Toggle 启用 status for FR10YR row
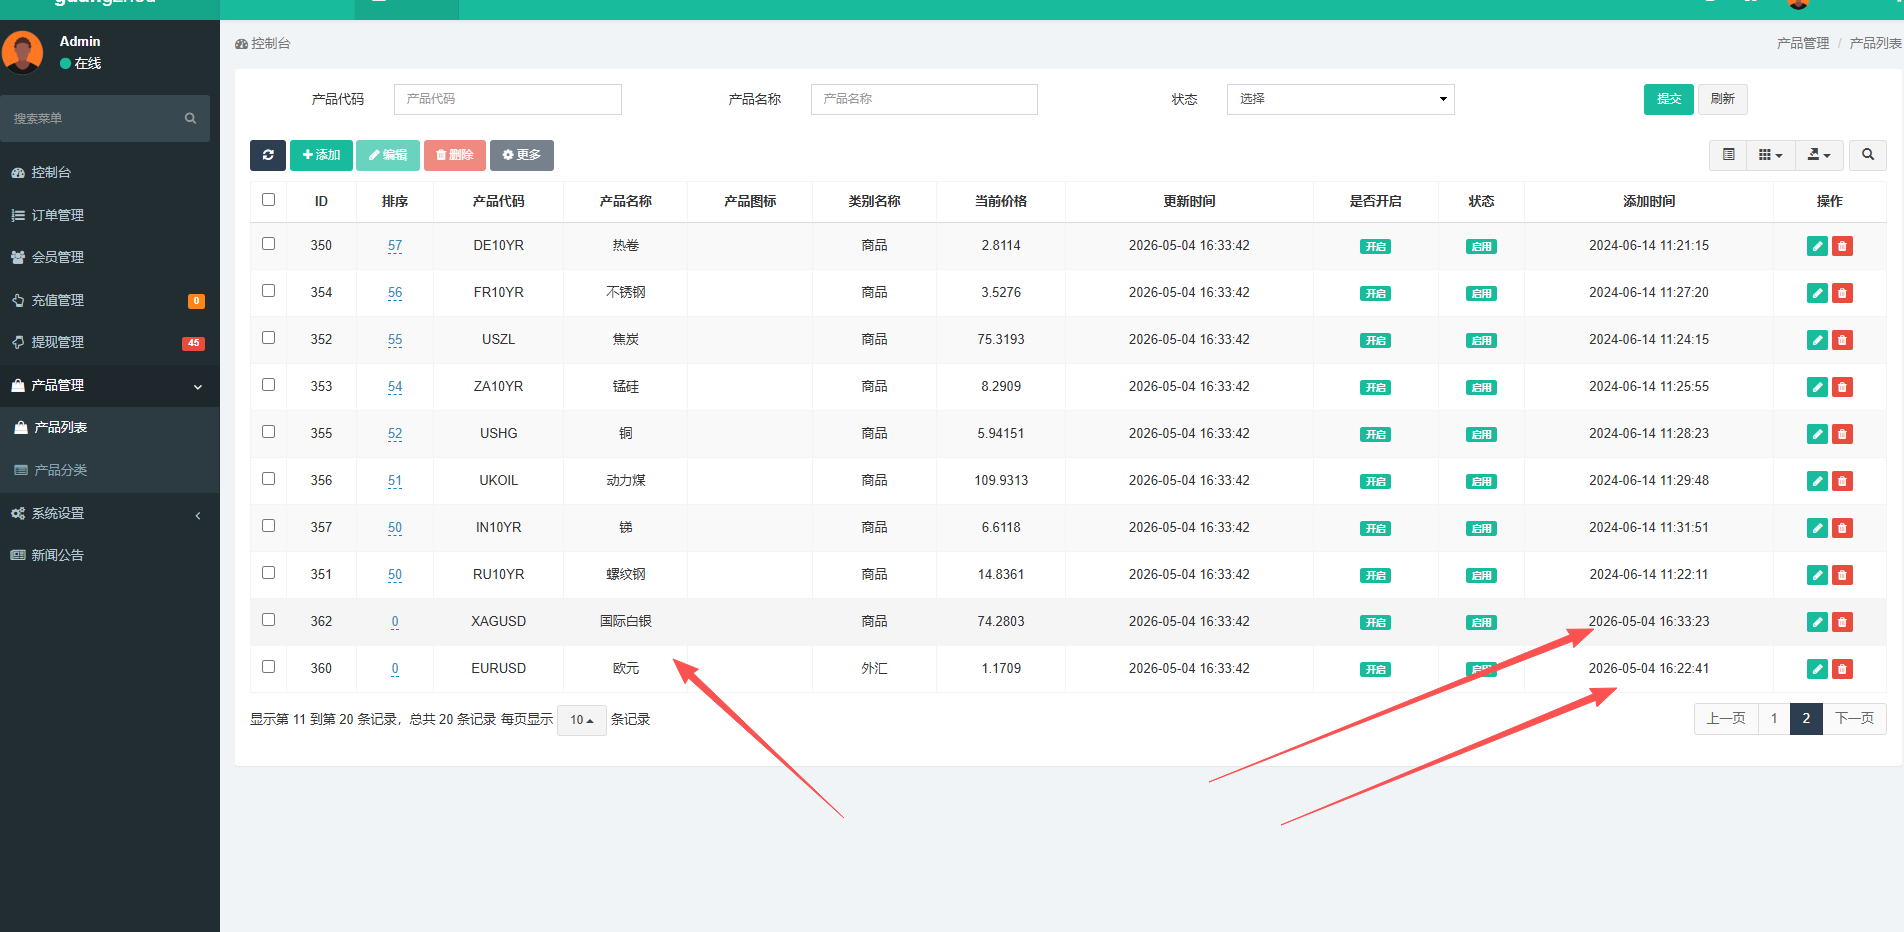 click(x=1481, y=294)
